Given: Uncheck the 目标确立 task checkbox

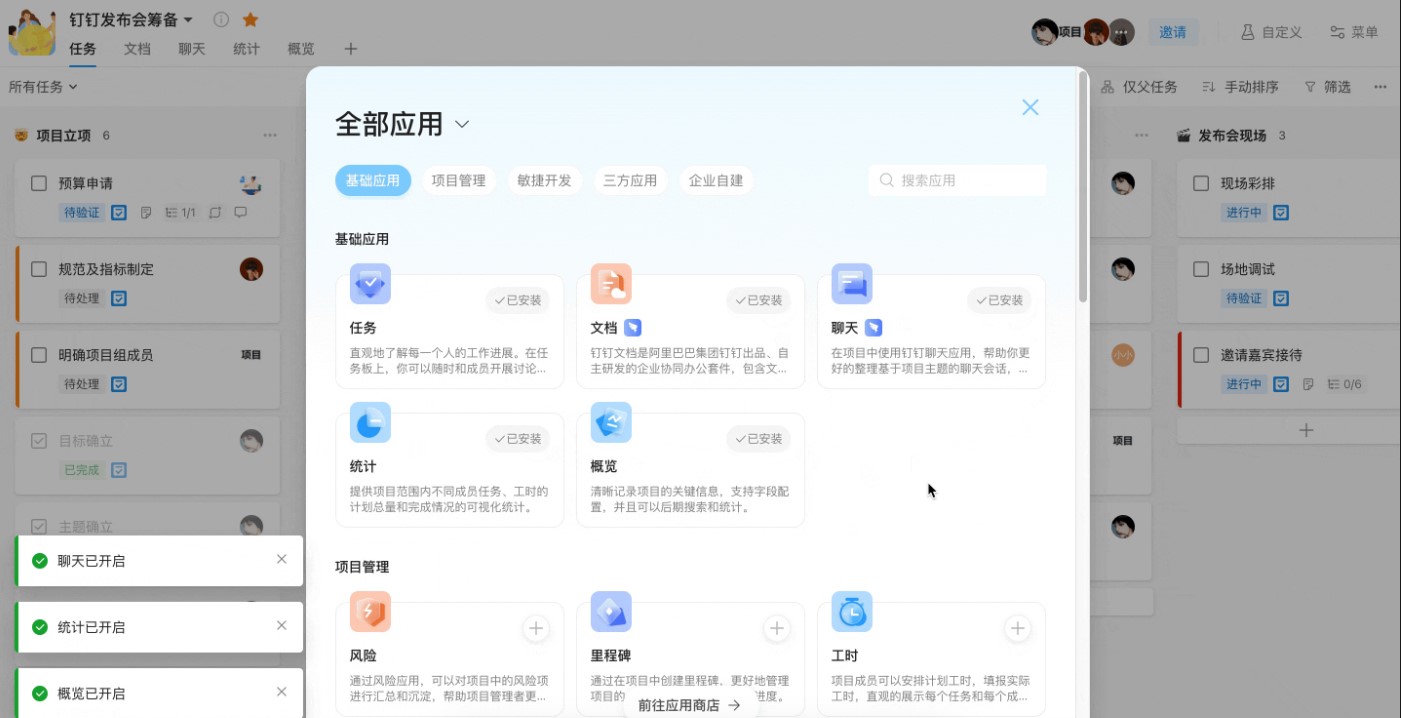Looking at the screenshot, I should (39, 441).
